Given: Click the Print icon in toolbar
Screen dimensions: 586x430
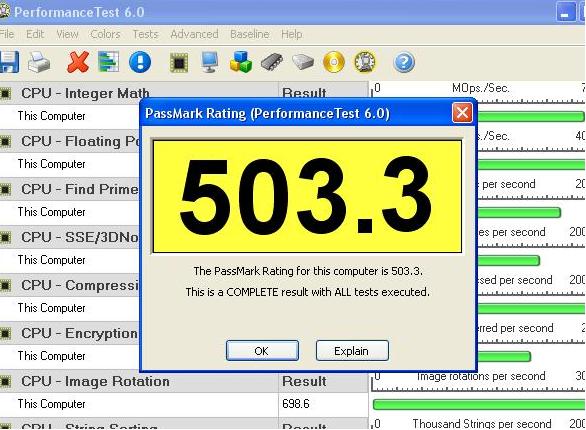Looking at the screenshot, I should coord(39,62).
